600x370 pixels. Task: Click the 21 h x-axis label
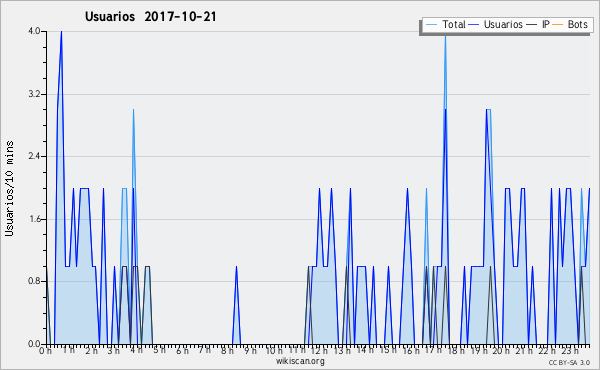pyautogui.click(x=524, y=351)
